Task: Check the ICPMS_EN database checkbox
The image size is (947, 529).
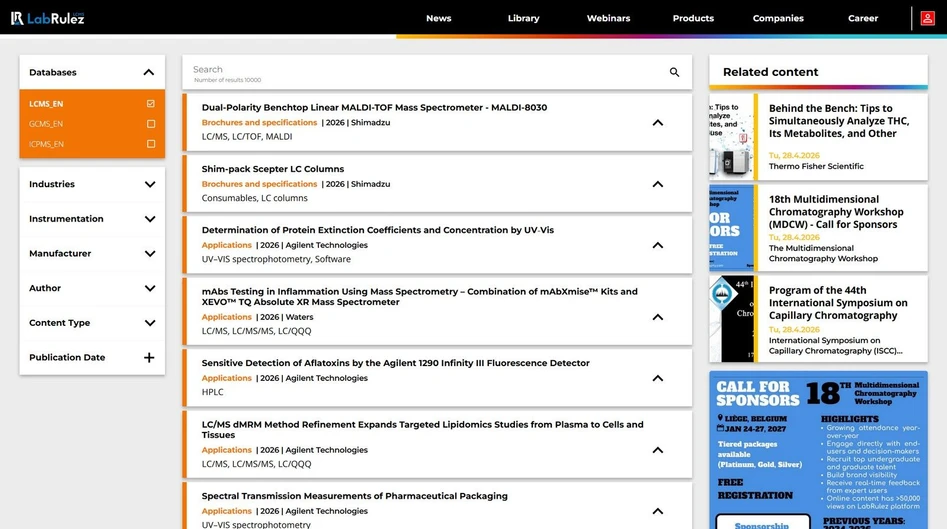Action: click(x=151, y=144)
